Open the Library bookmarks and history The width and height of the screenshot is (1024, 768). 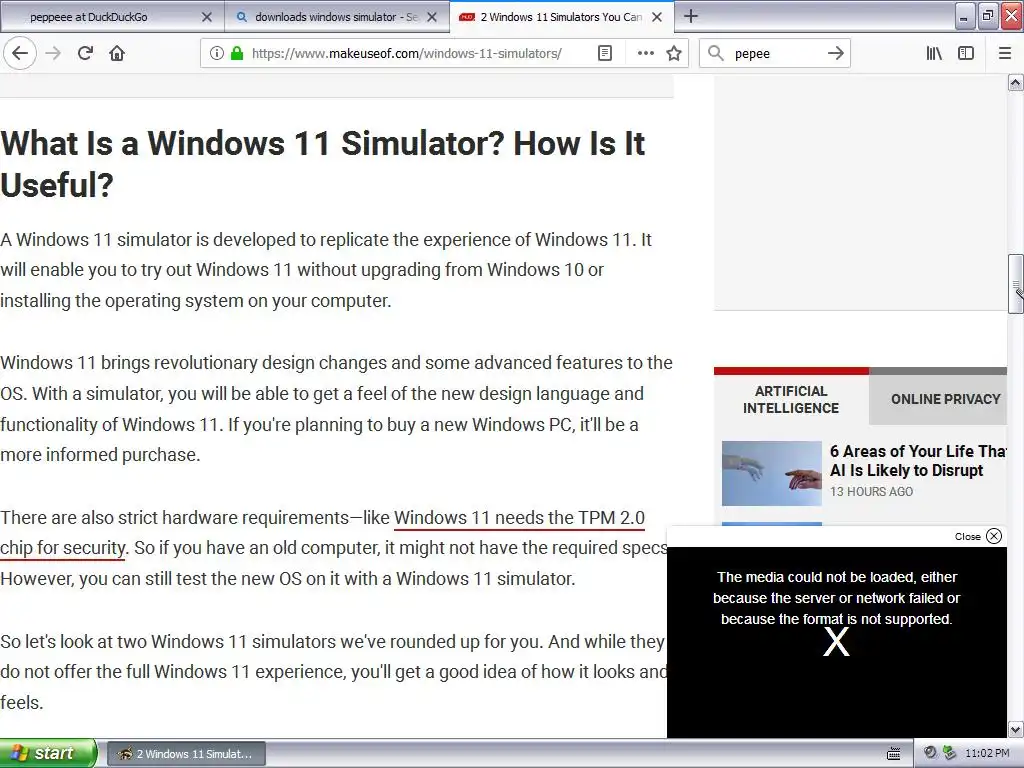click(934, 54)
